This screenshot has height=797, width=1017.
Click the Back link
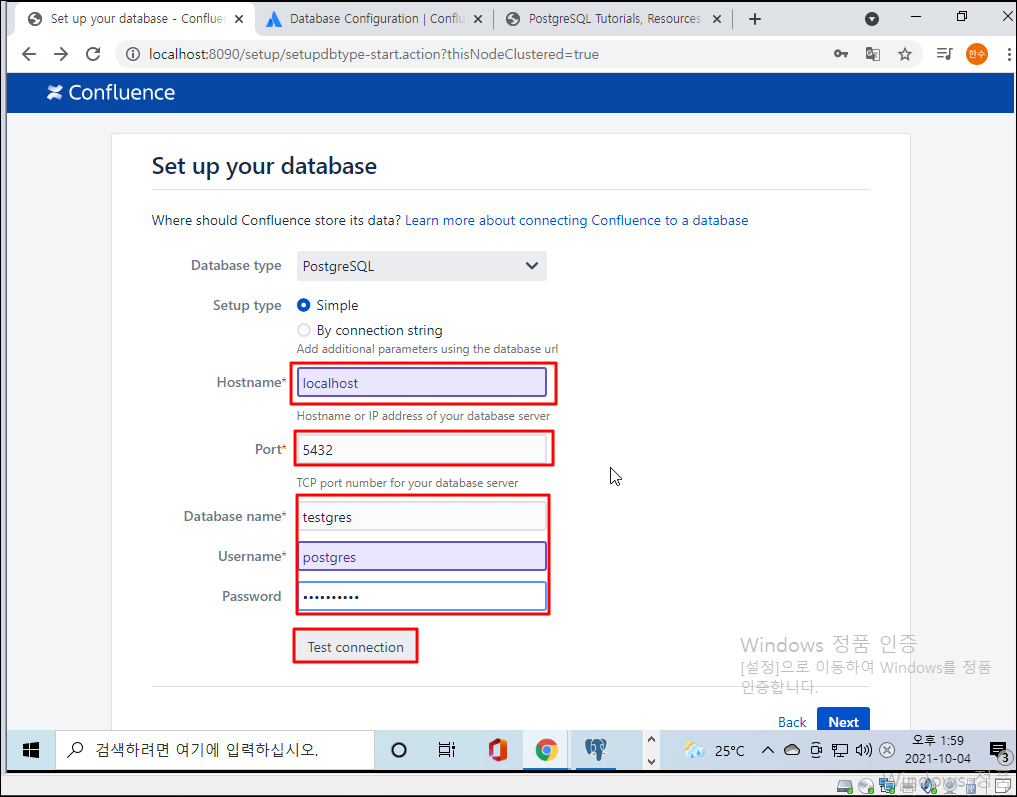[792, 722]
